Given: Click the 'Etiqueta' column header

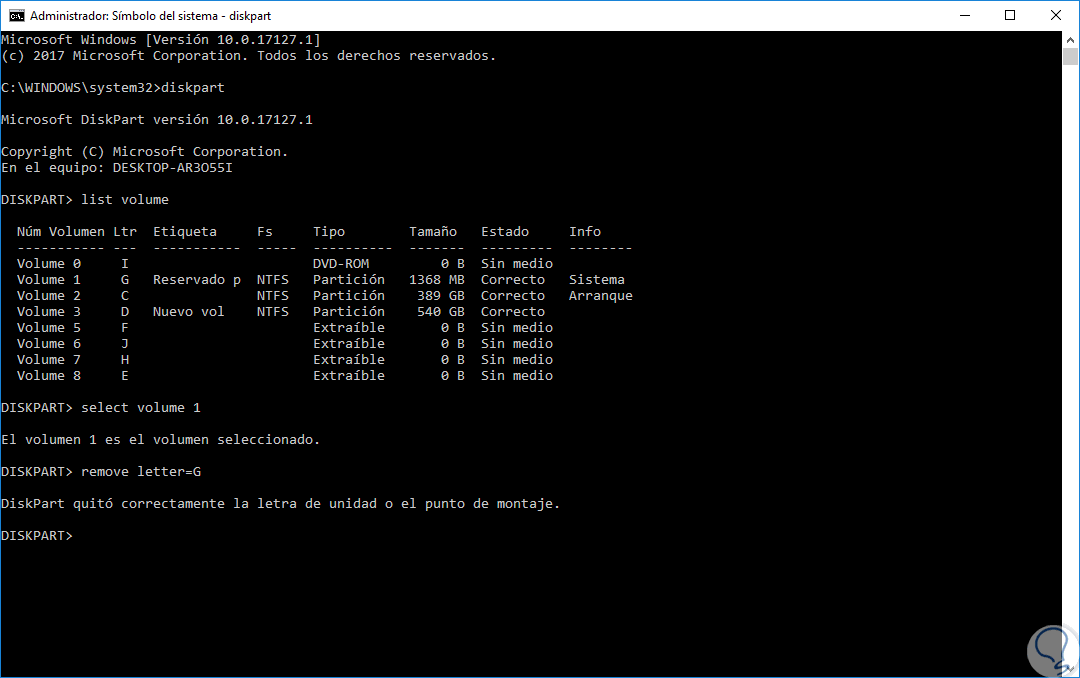Looking at the screenshot, I should click(x=185, y=232).
